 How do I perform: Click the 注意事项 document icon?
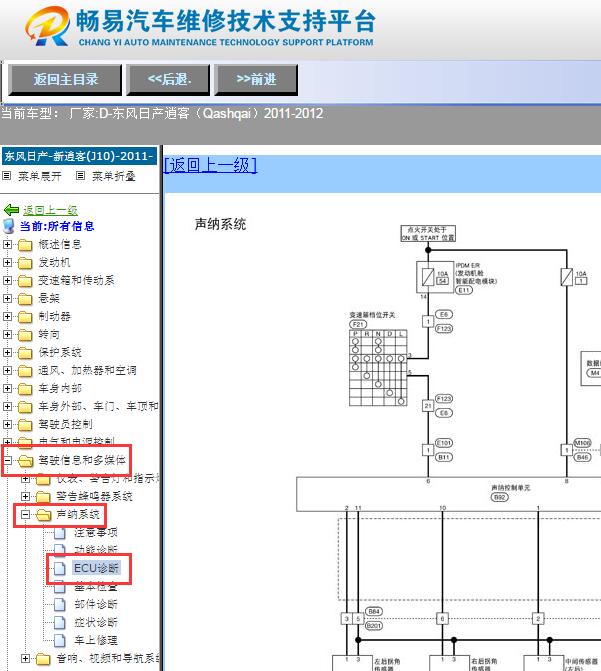[x=60, y=533]
